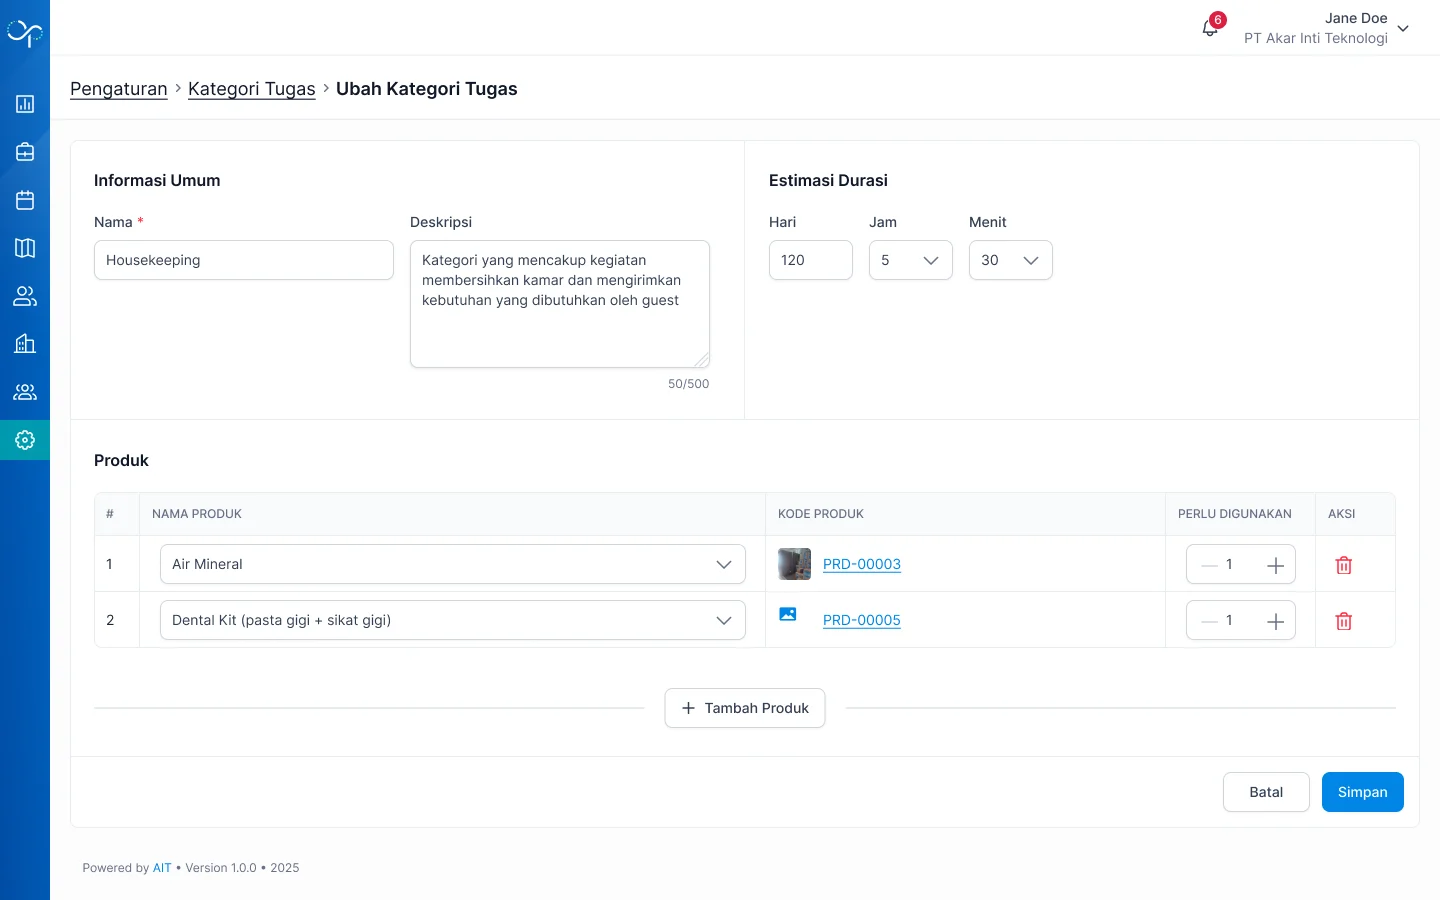Click the 50/500 character counter
Image resolution: width=1440 pixels, height=900 pixels.
(689, 384)
